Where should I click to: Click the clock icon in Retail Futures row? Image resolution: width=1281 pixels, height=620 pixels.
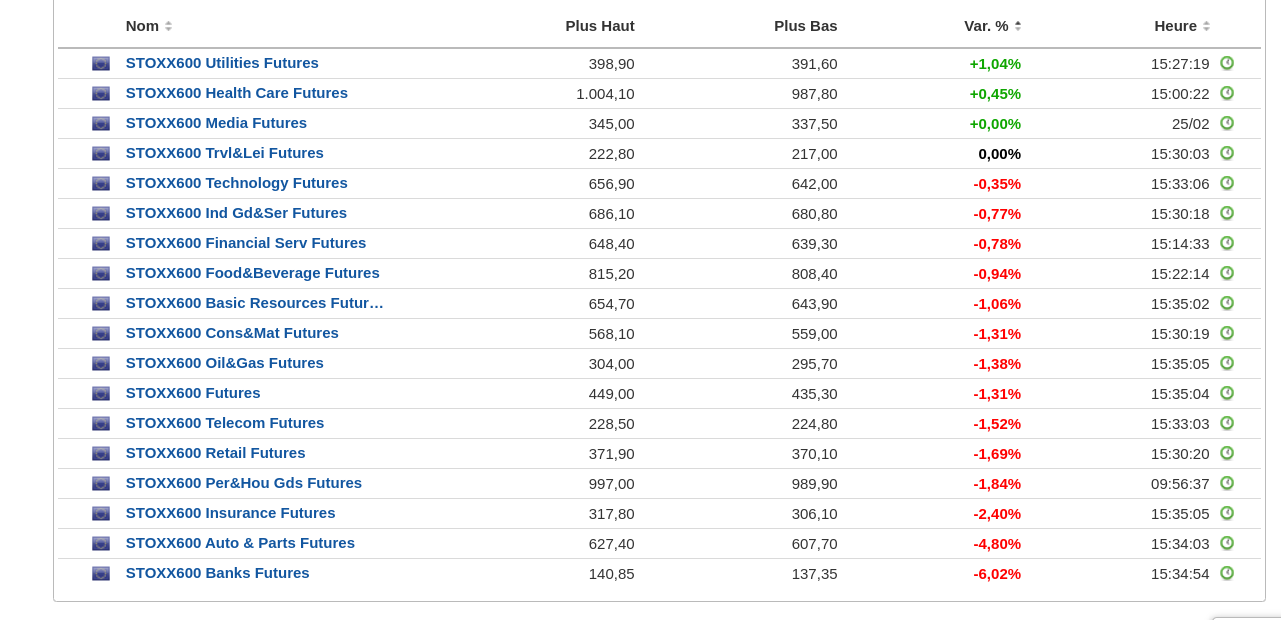tap(1227, 453)
